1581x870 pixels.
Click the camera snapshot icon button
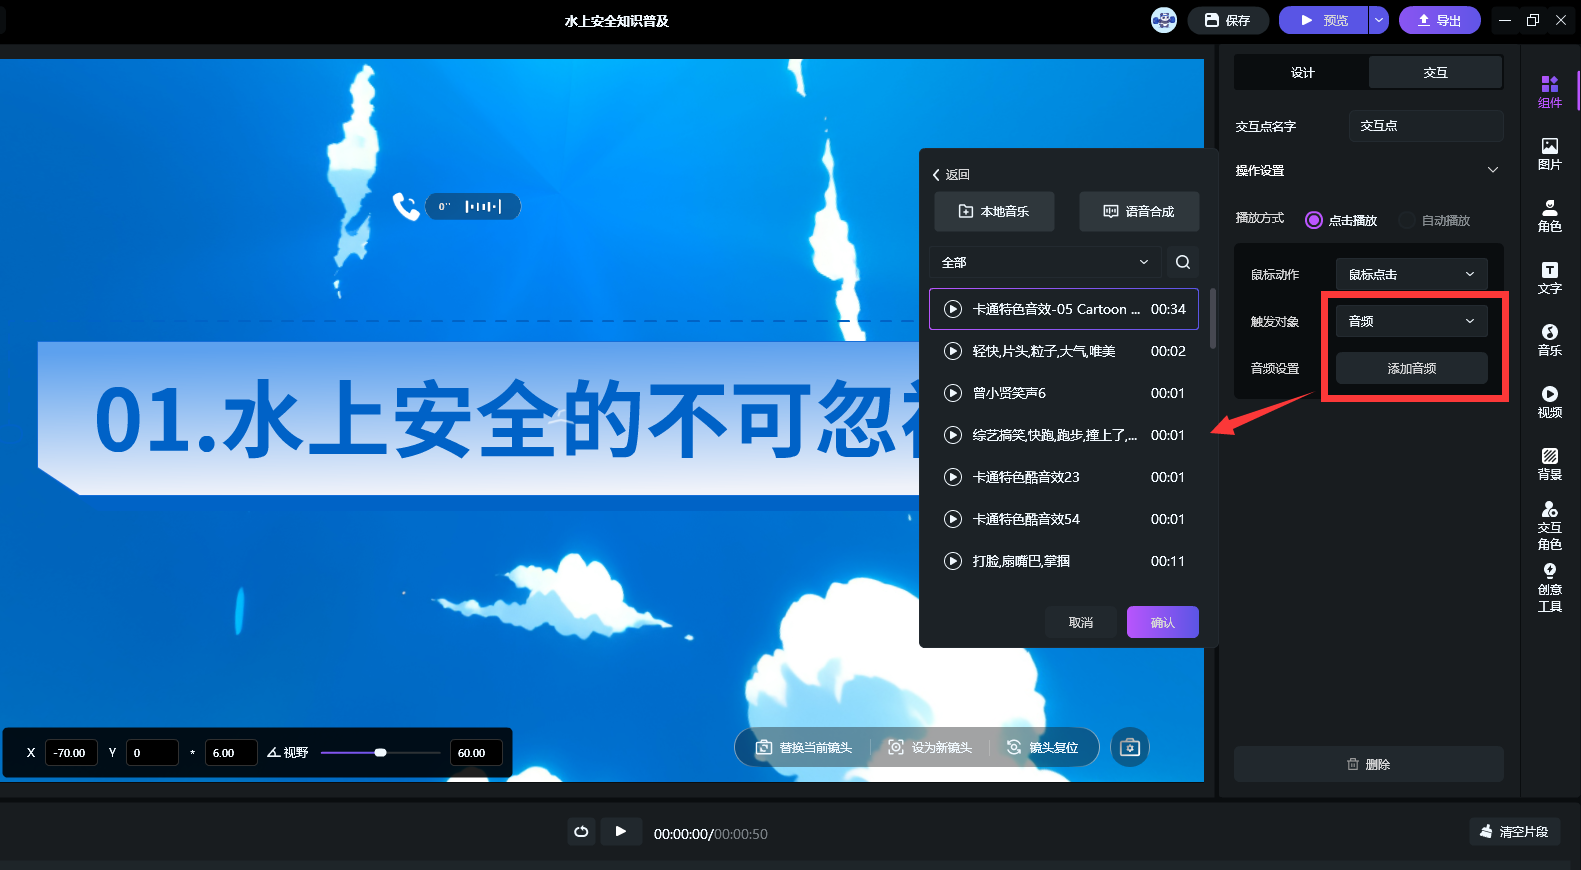1130,747
